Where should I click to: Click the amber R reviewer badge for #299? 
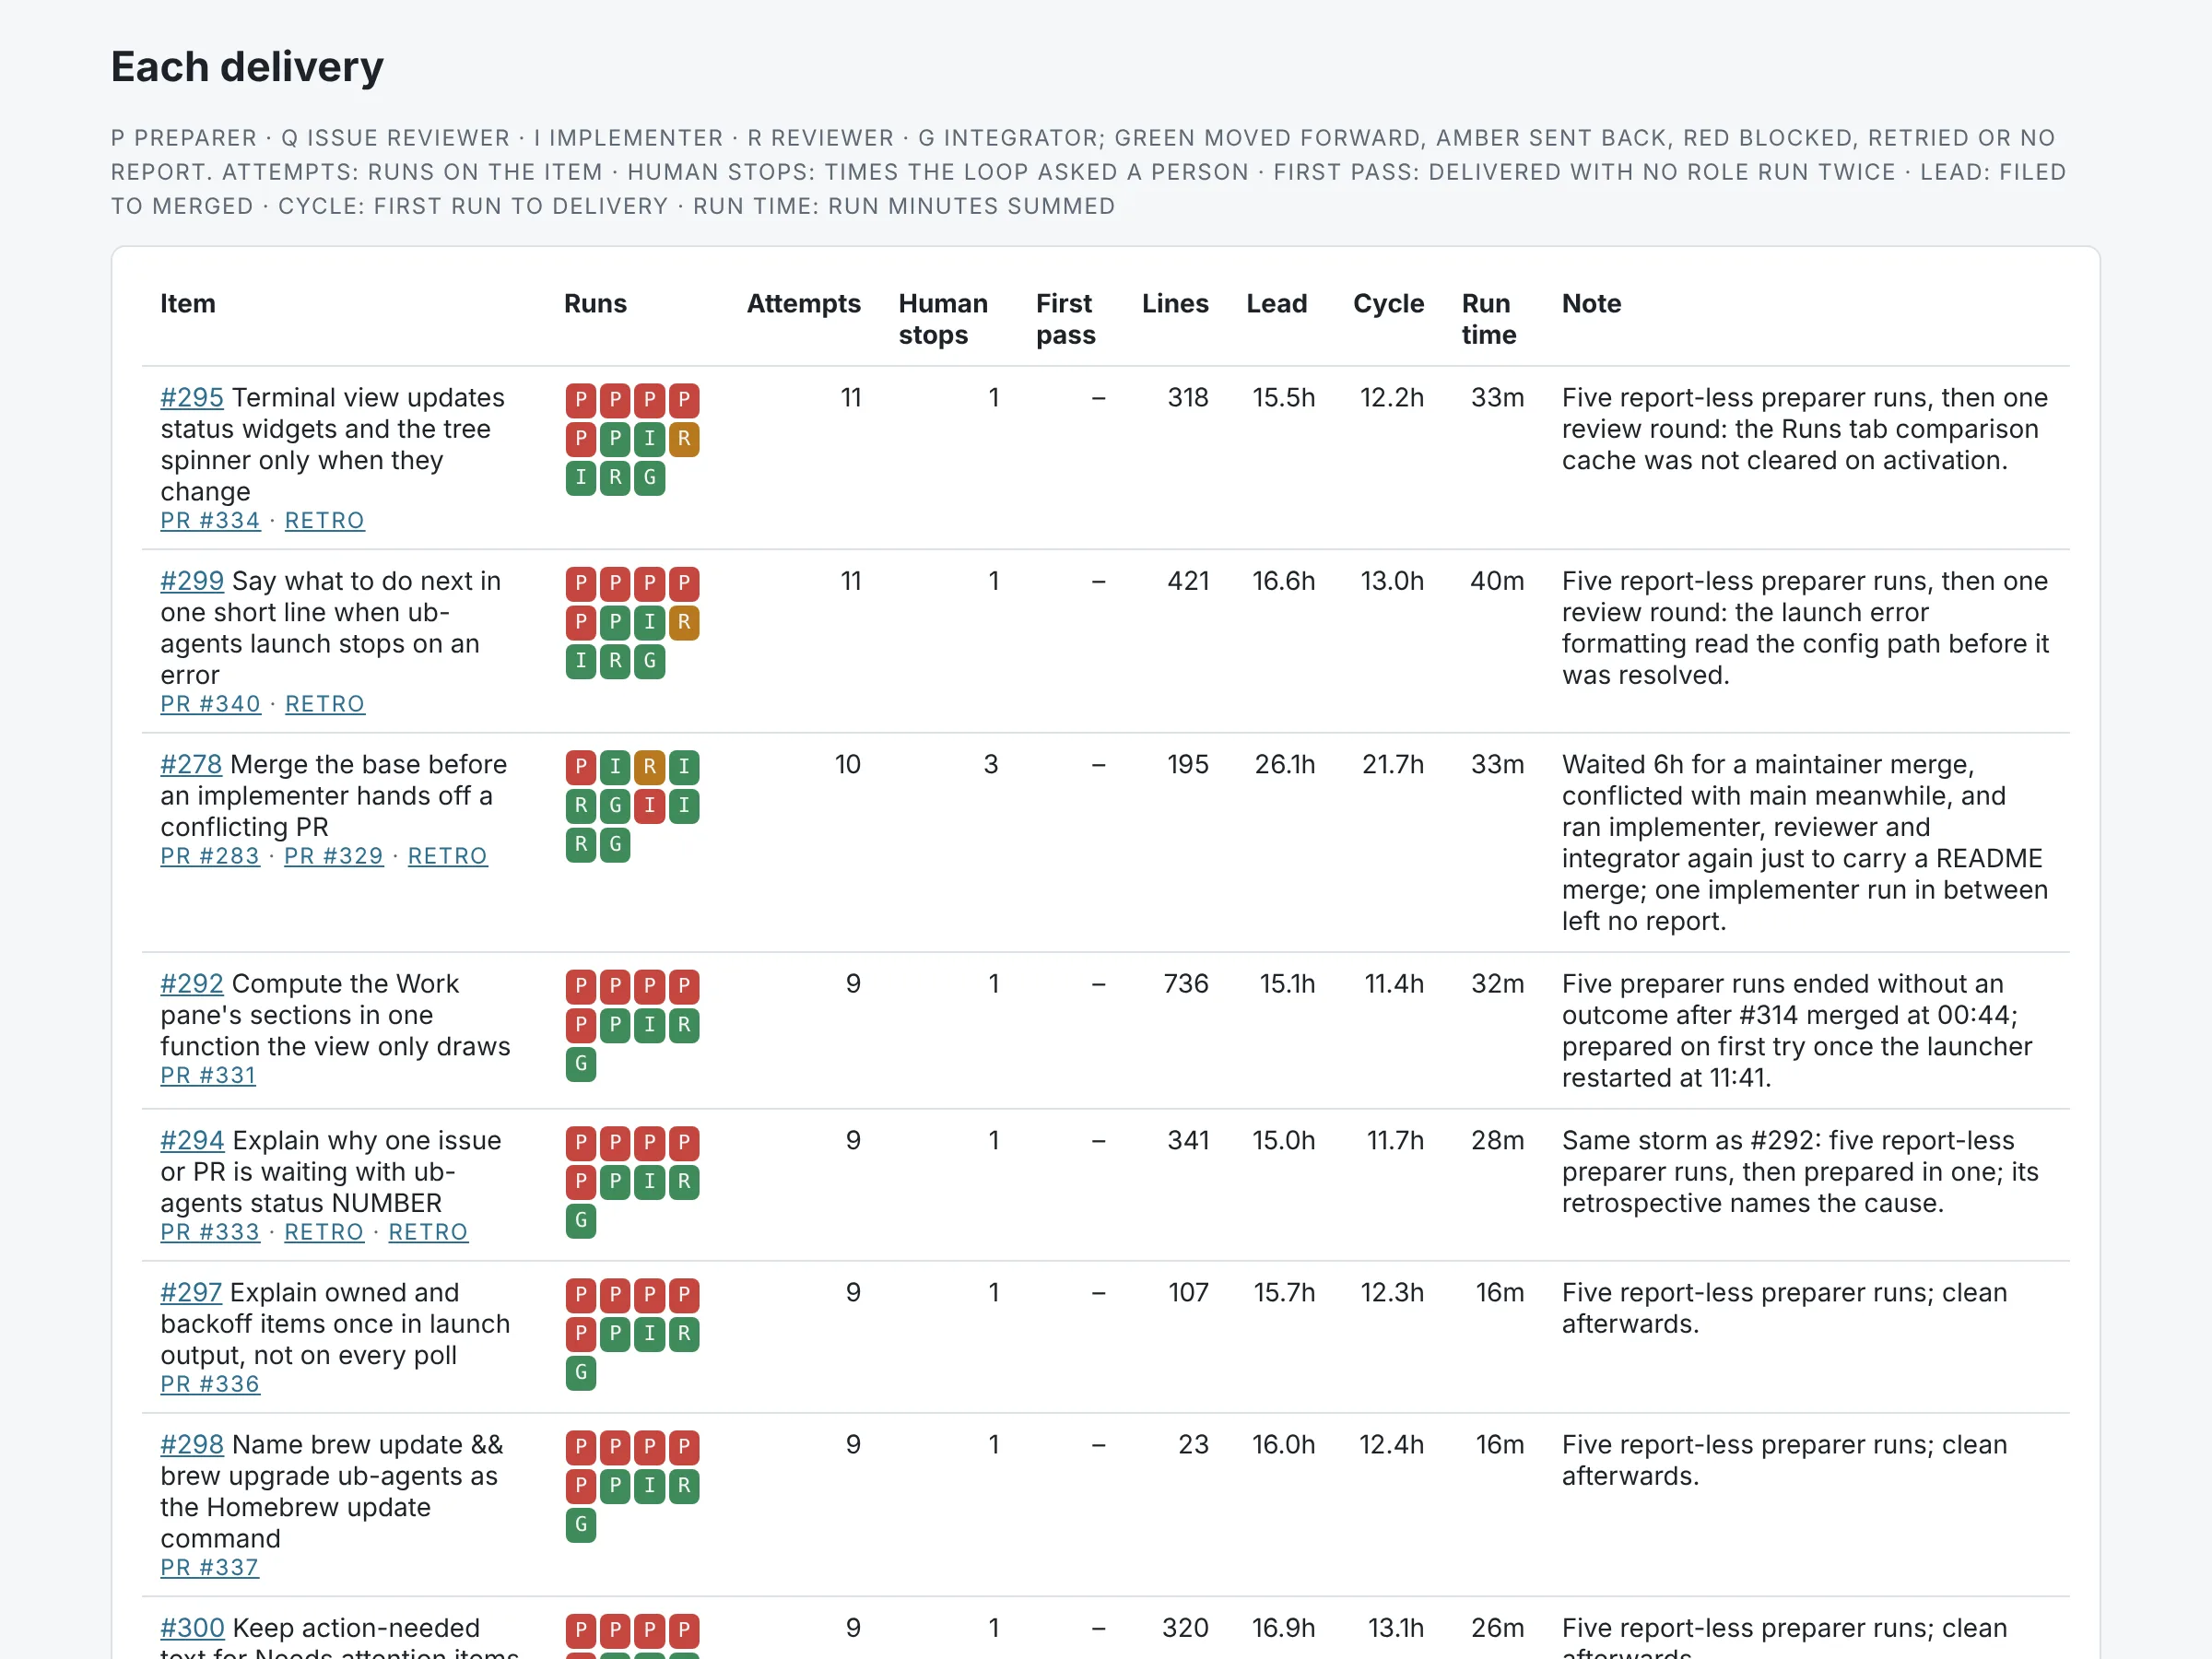684,622
